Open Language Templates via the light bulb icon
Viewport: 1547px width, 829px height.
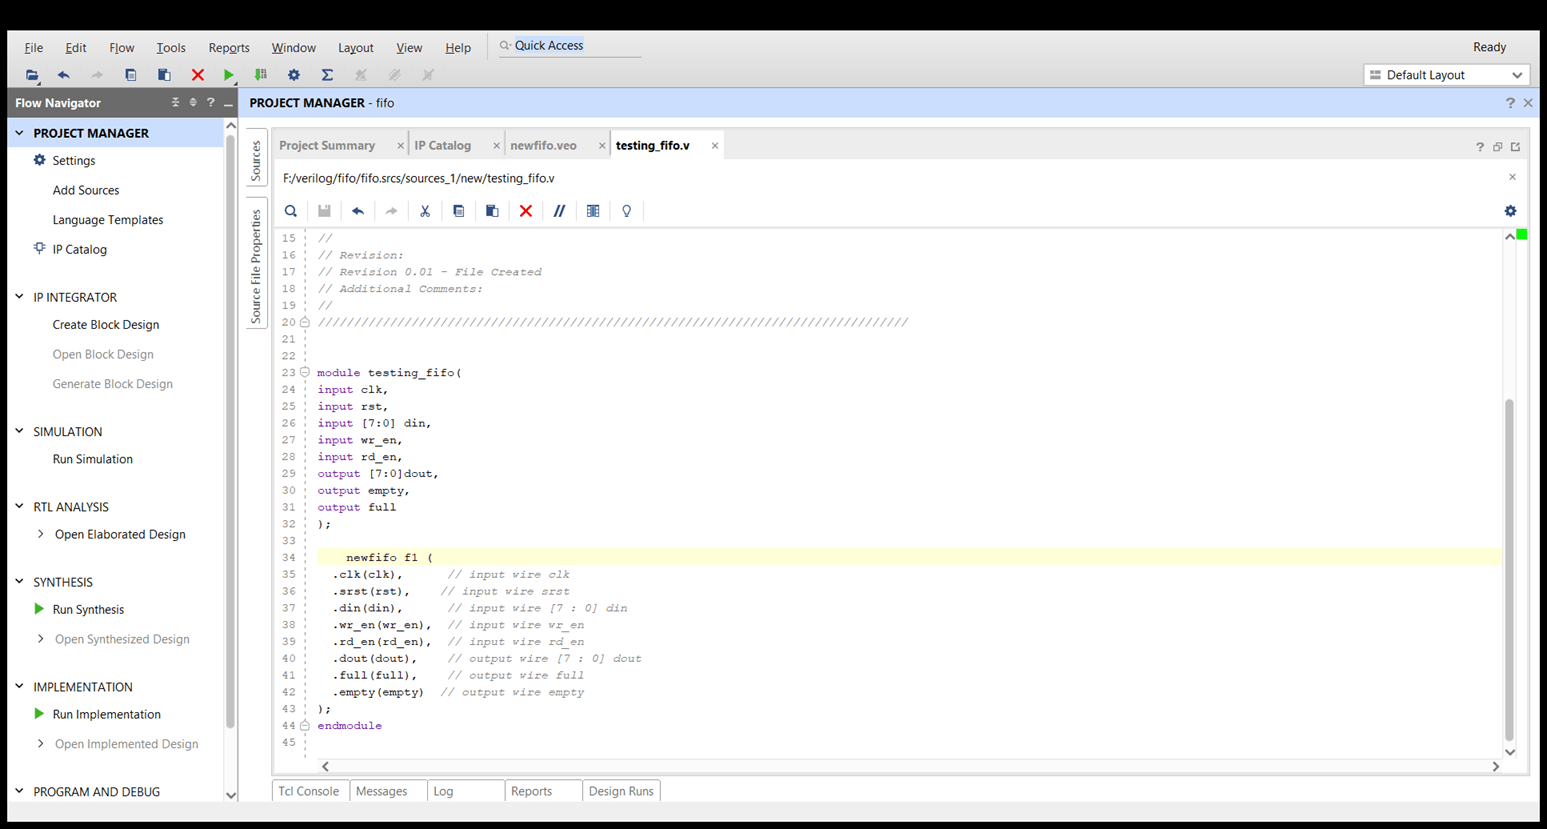point(627,211)
